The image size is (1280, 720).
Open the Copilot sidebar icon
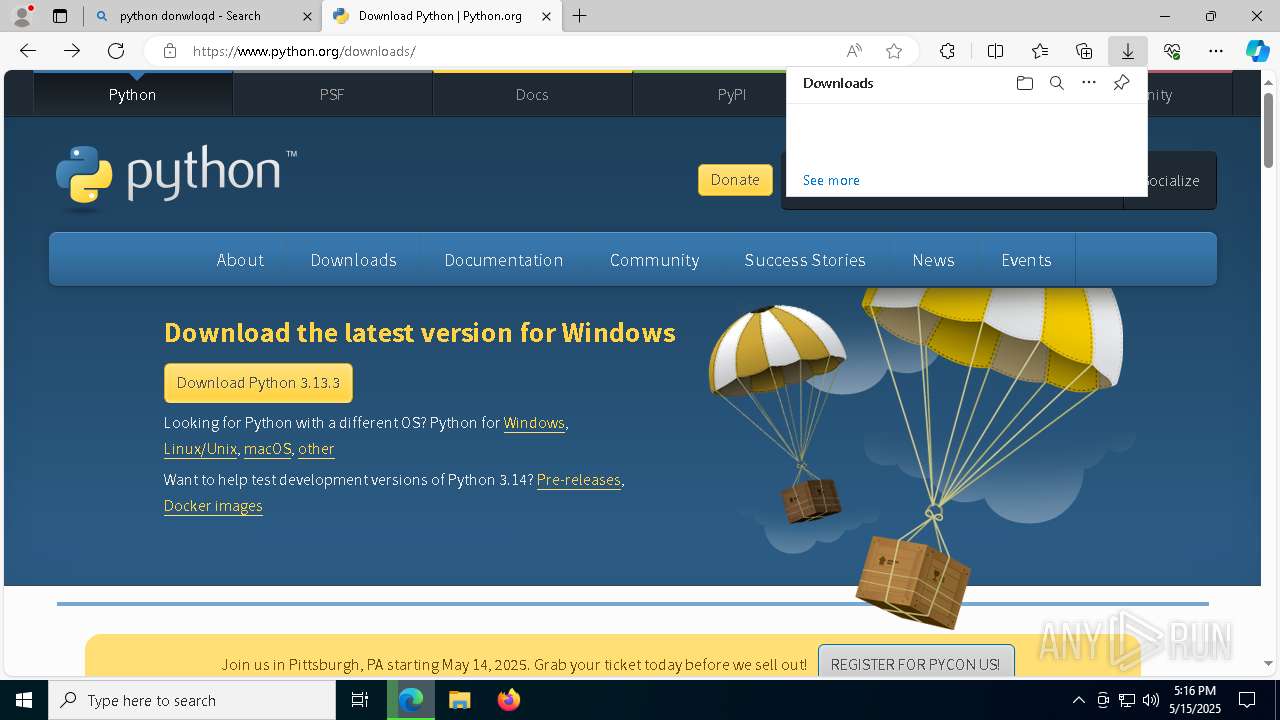(1257, 51)
